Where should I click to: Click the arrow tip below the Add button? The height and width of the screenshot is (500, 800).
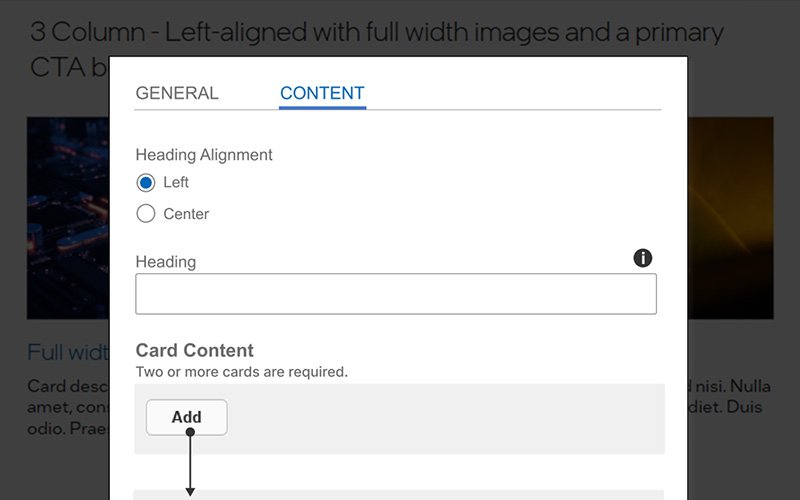click(x=187, y=491)
